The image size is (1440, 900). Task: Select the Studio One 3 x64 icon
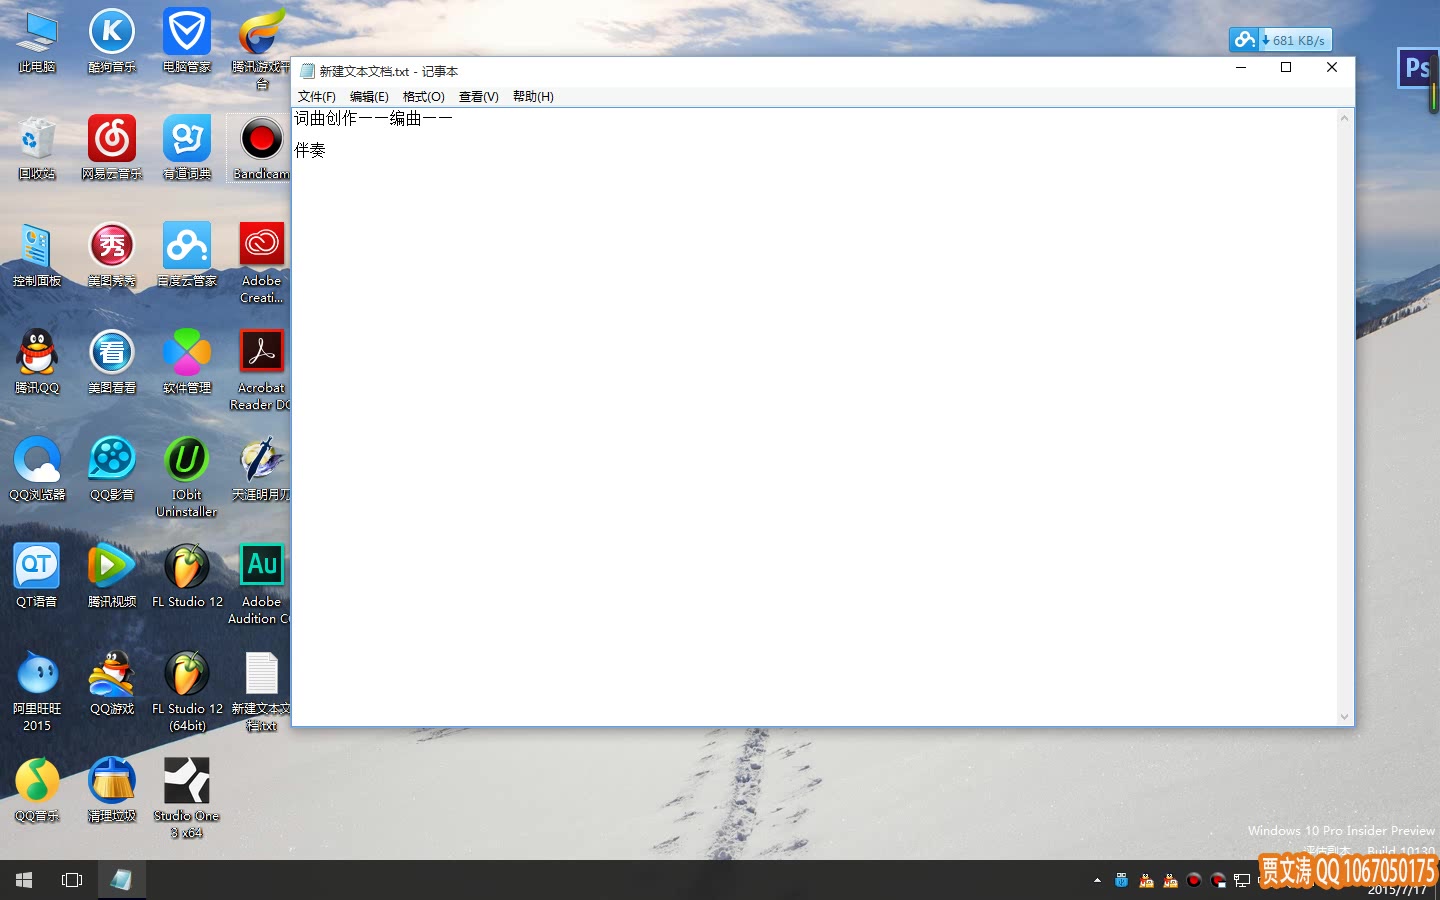[x=187, y=798]
